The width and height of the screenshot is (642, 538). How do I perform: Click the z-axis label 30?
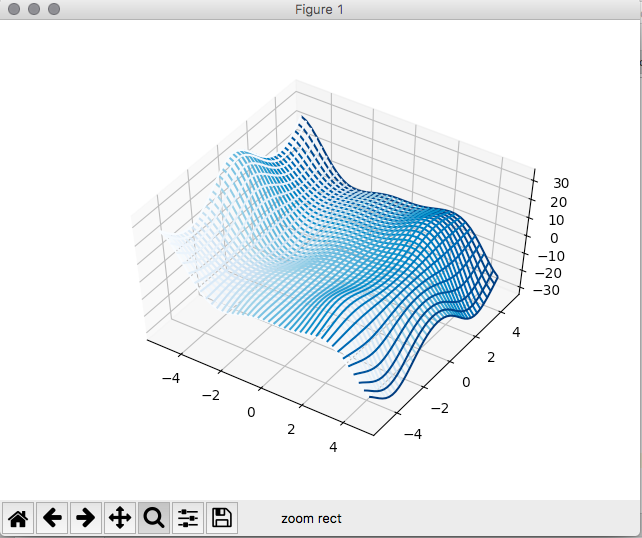point(561,183)
